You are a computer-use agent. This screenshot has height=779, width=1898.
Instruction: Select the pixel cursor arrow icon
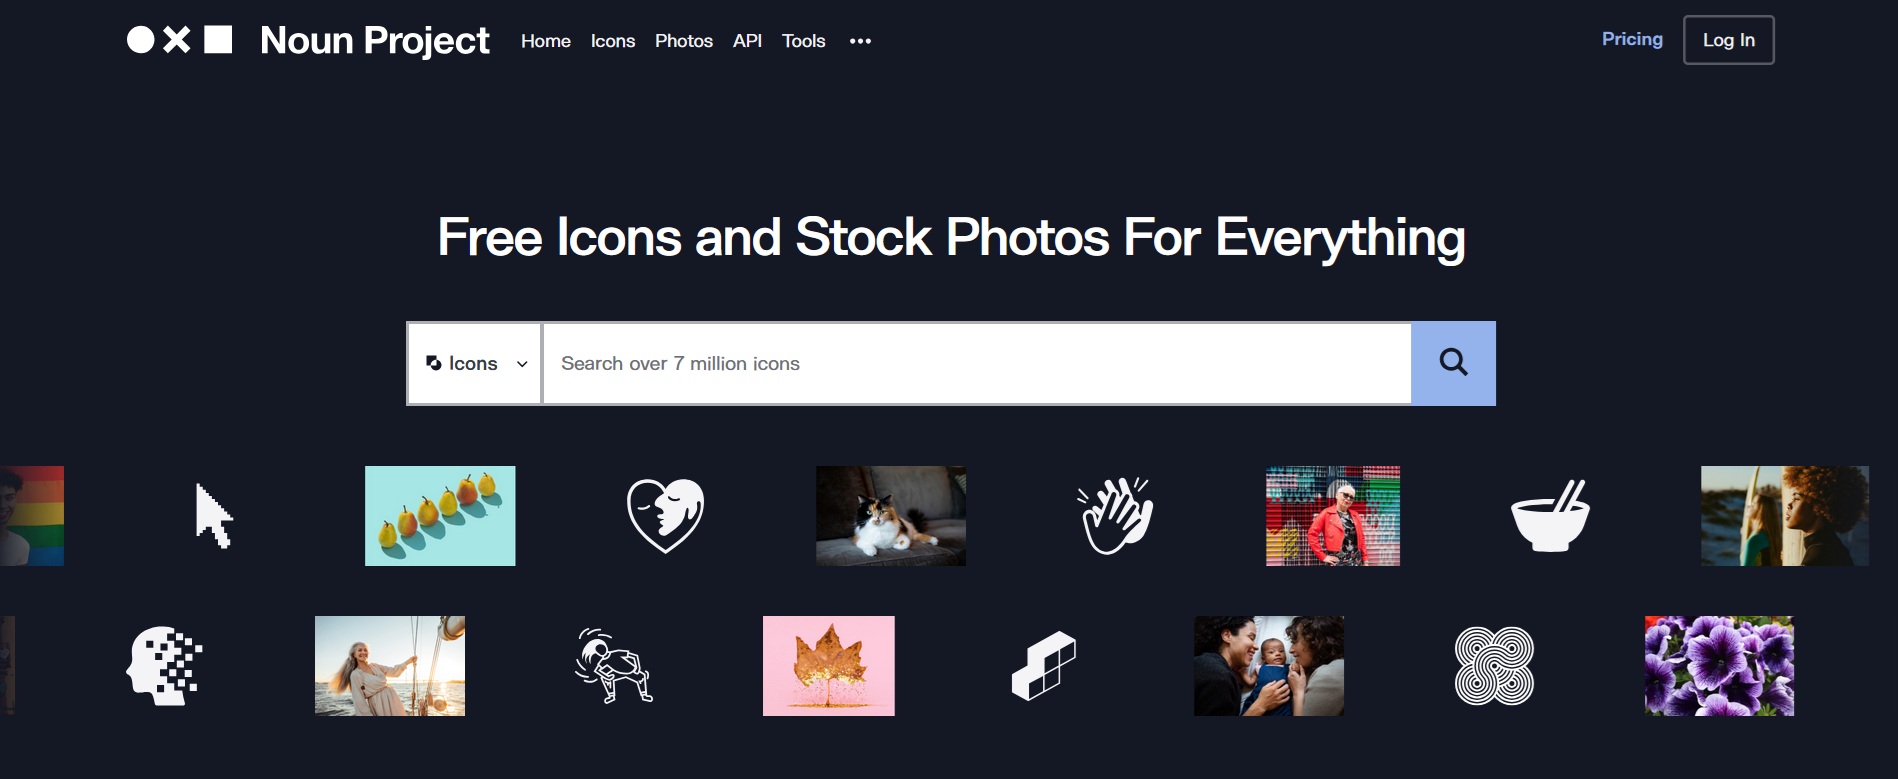[214, 516]
